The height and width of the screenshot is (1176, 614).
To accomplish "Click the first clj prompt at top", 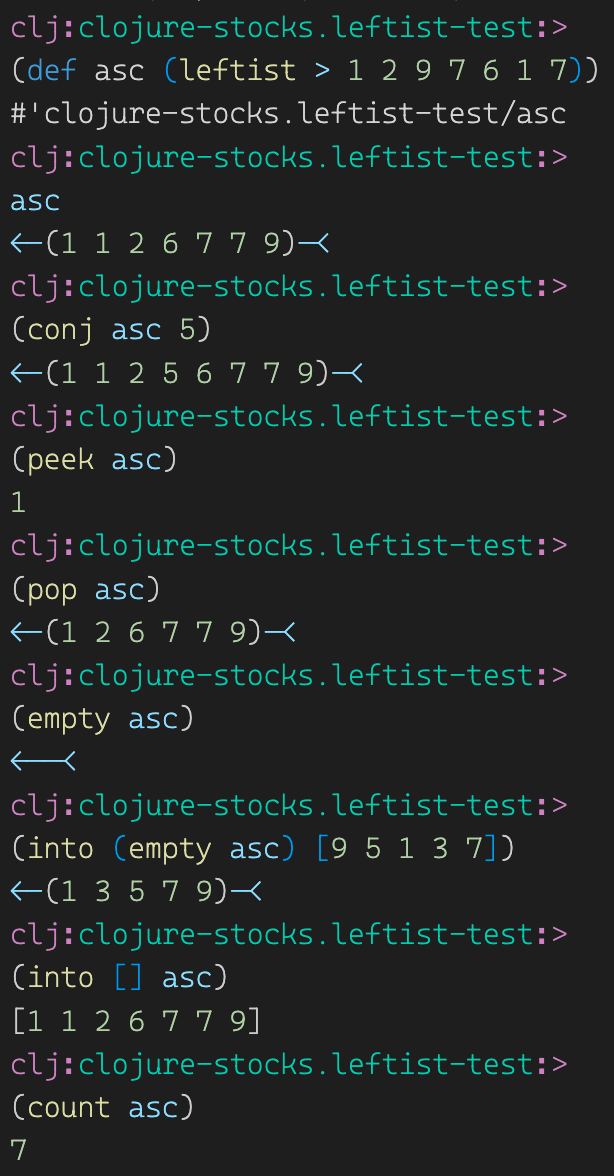I will 289,28.
